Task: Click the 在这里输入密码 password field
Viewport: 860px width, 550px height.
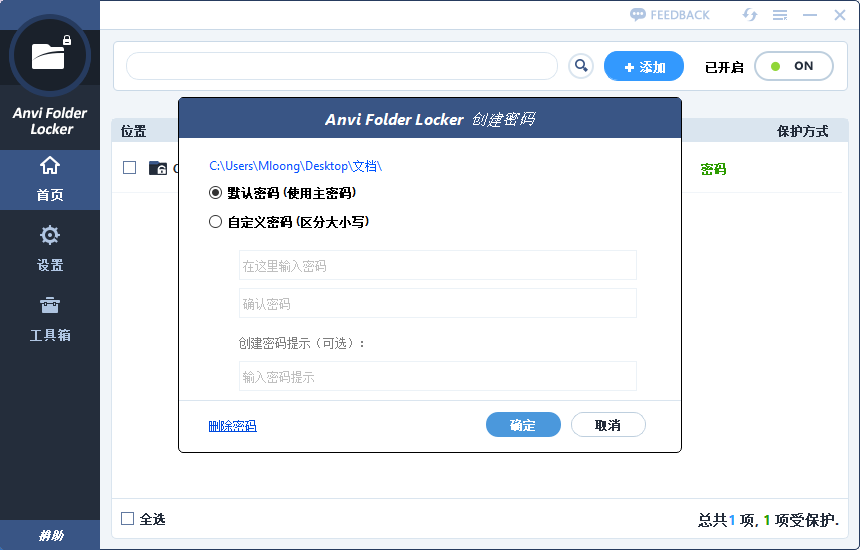Action: 438,265
